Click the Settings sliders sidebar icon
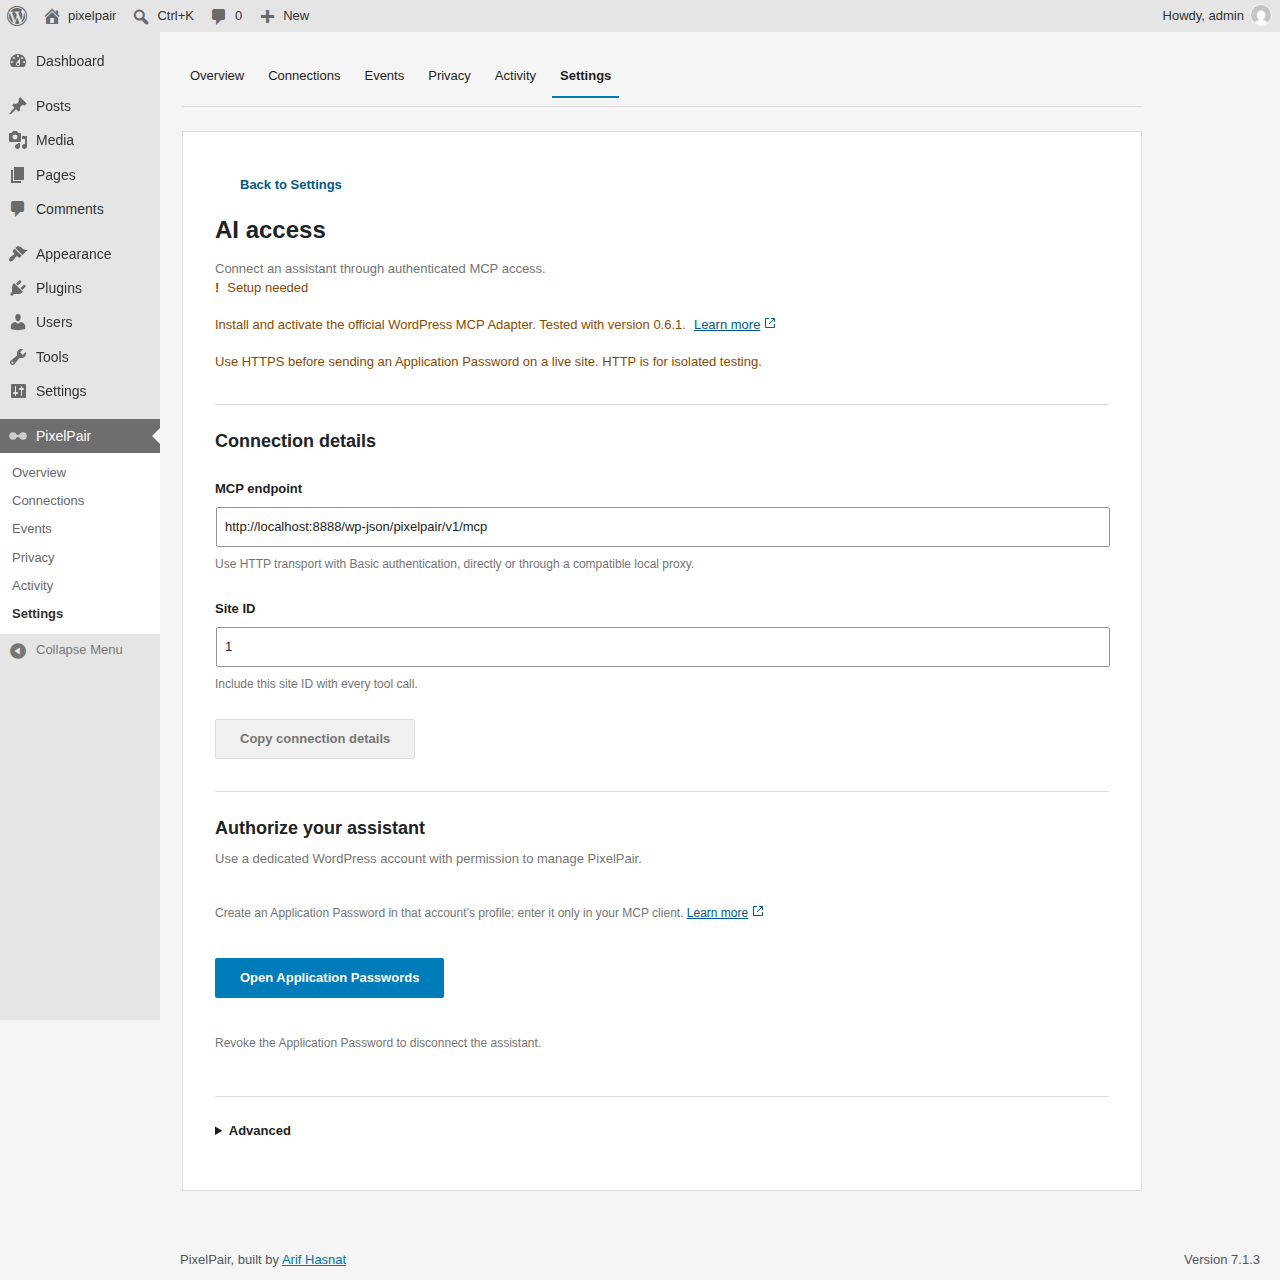 [18, 391]
